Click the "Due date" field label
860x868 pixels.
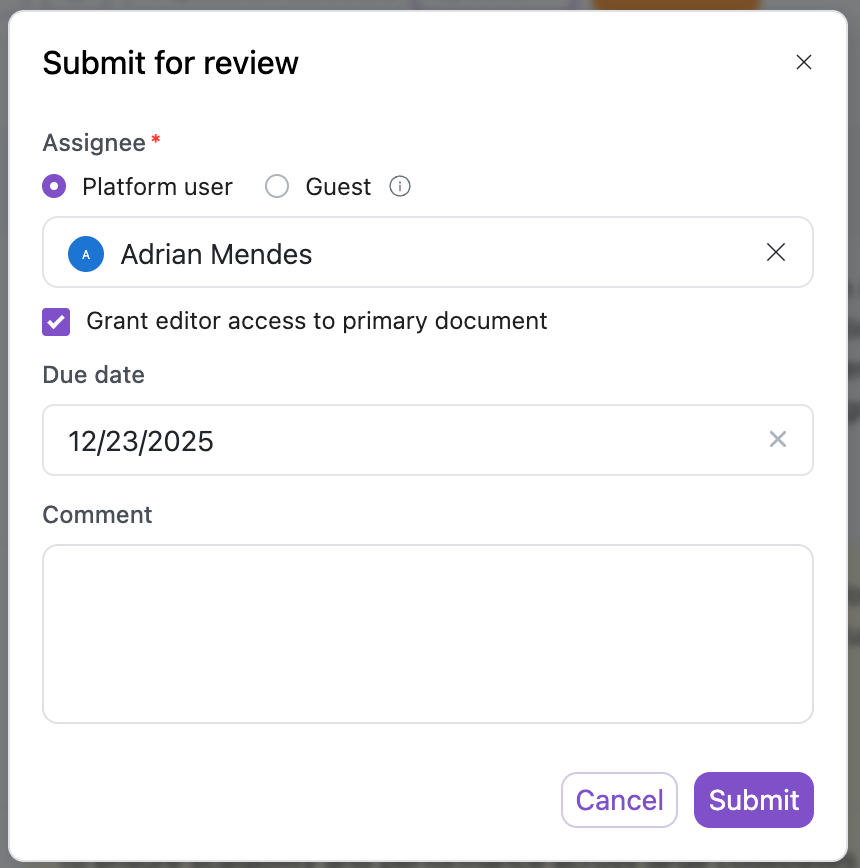pyautogui.click(x=93, y=375)
